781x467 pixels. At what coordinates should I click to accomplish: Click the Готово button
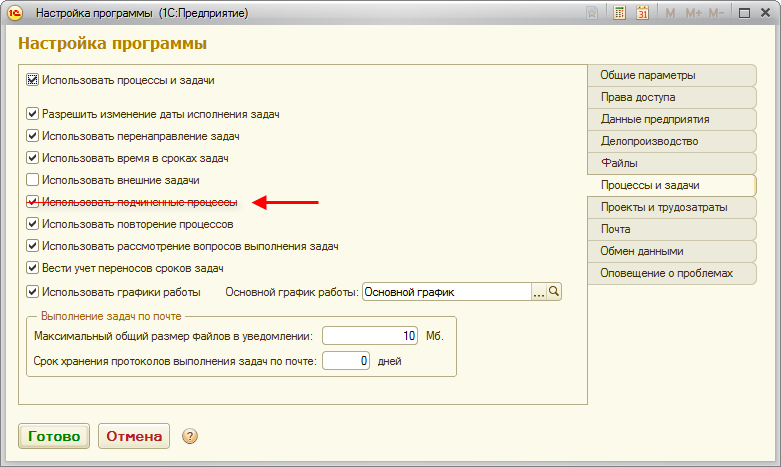coord(54,436)
